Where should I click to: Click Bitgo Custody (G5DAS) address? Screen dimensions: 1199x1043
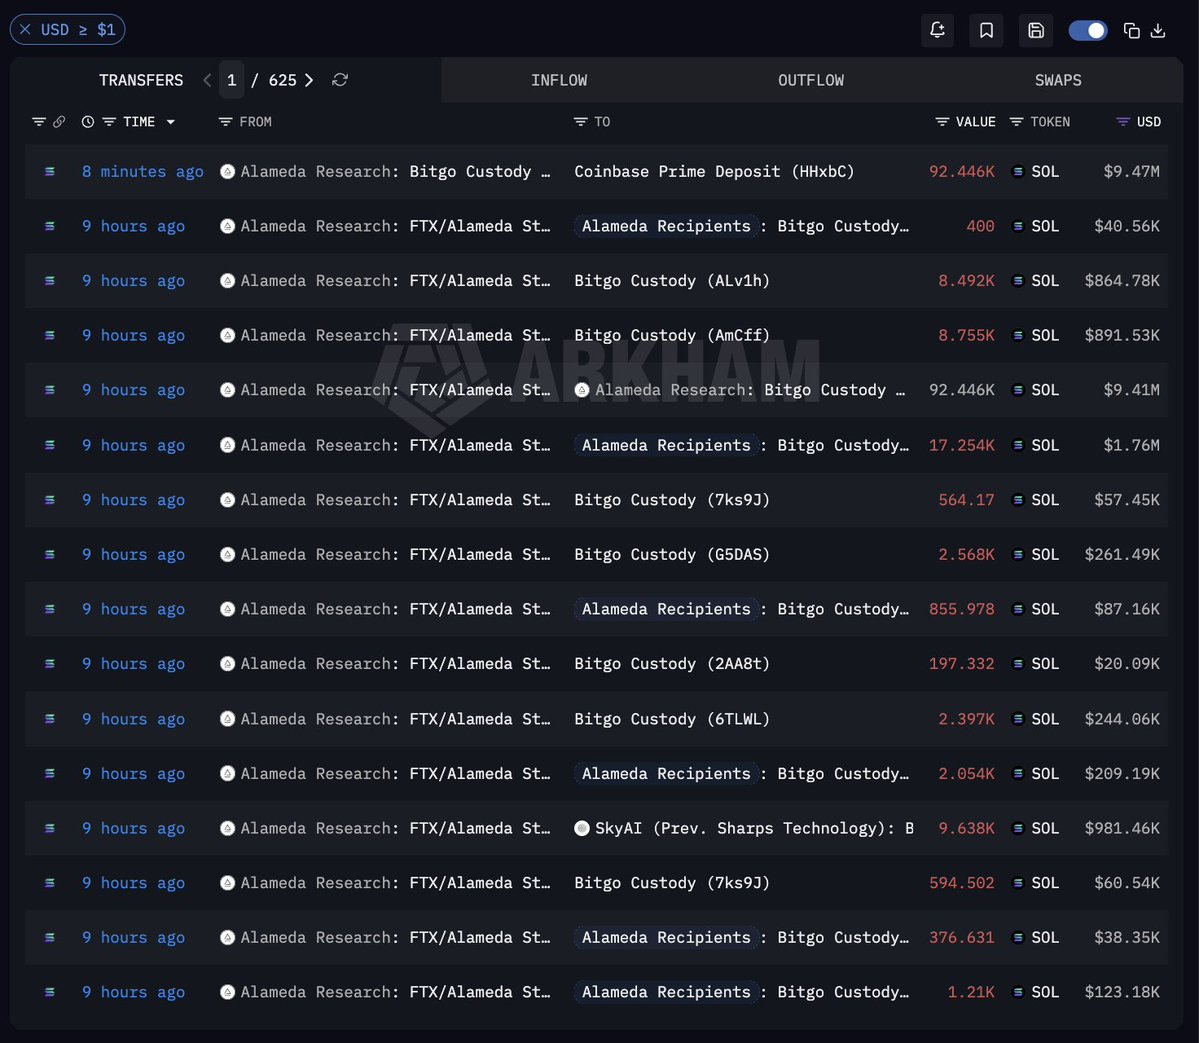672,554
